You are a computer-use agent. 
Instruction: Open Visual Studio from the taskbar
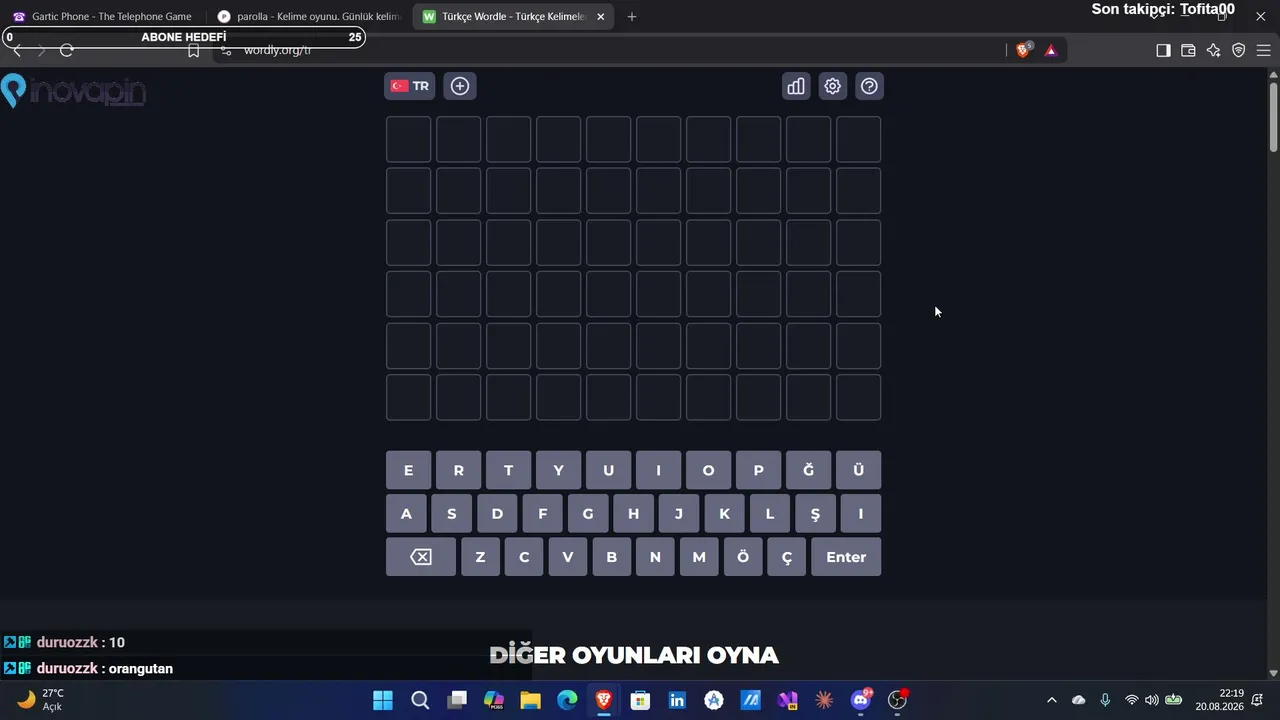(788, 700)
